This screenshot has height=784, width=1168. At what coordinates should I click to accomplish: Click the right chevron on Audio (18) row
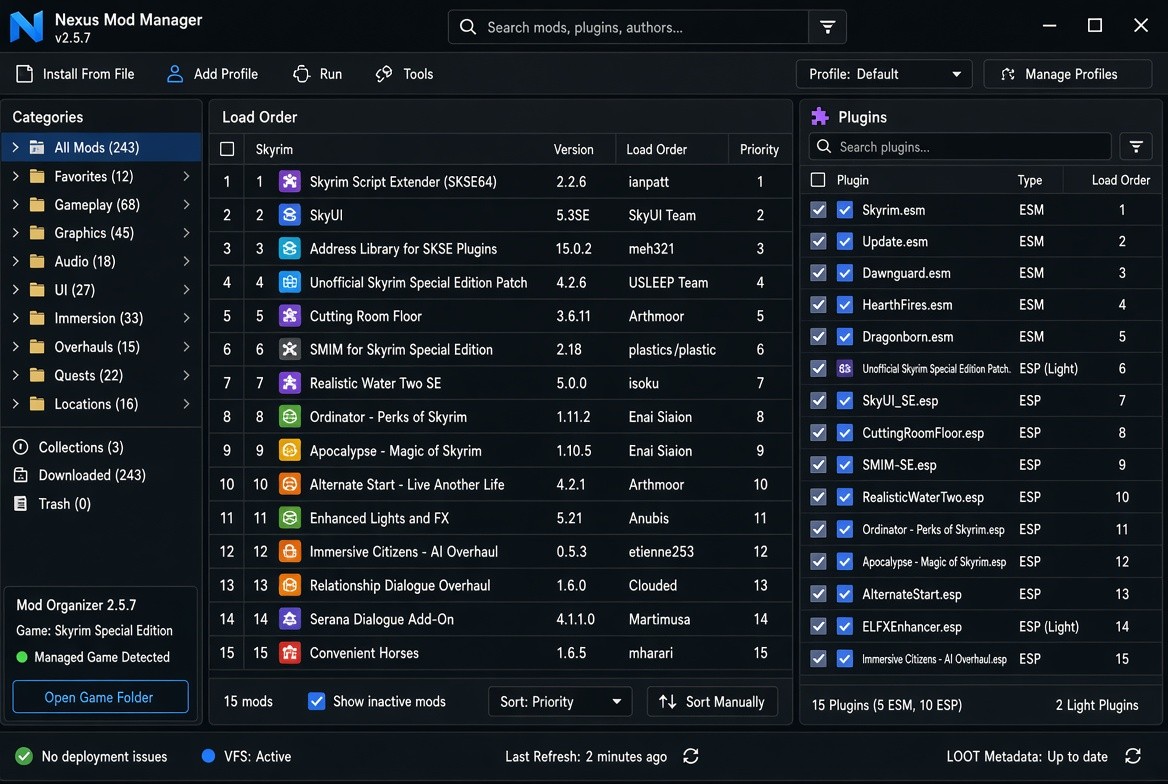(186, 261)
